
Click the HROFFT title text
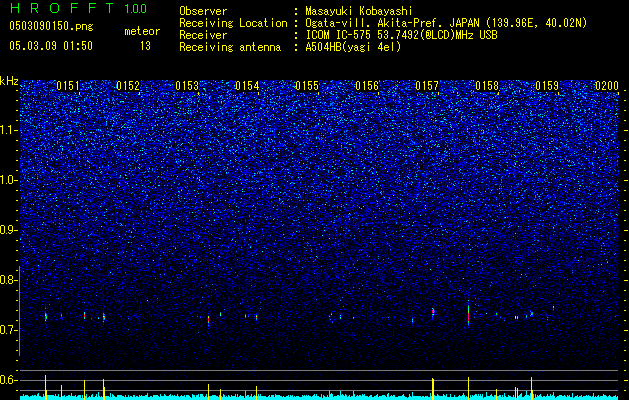pos(62,8)
